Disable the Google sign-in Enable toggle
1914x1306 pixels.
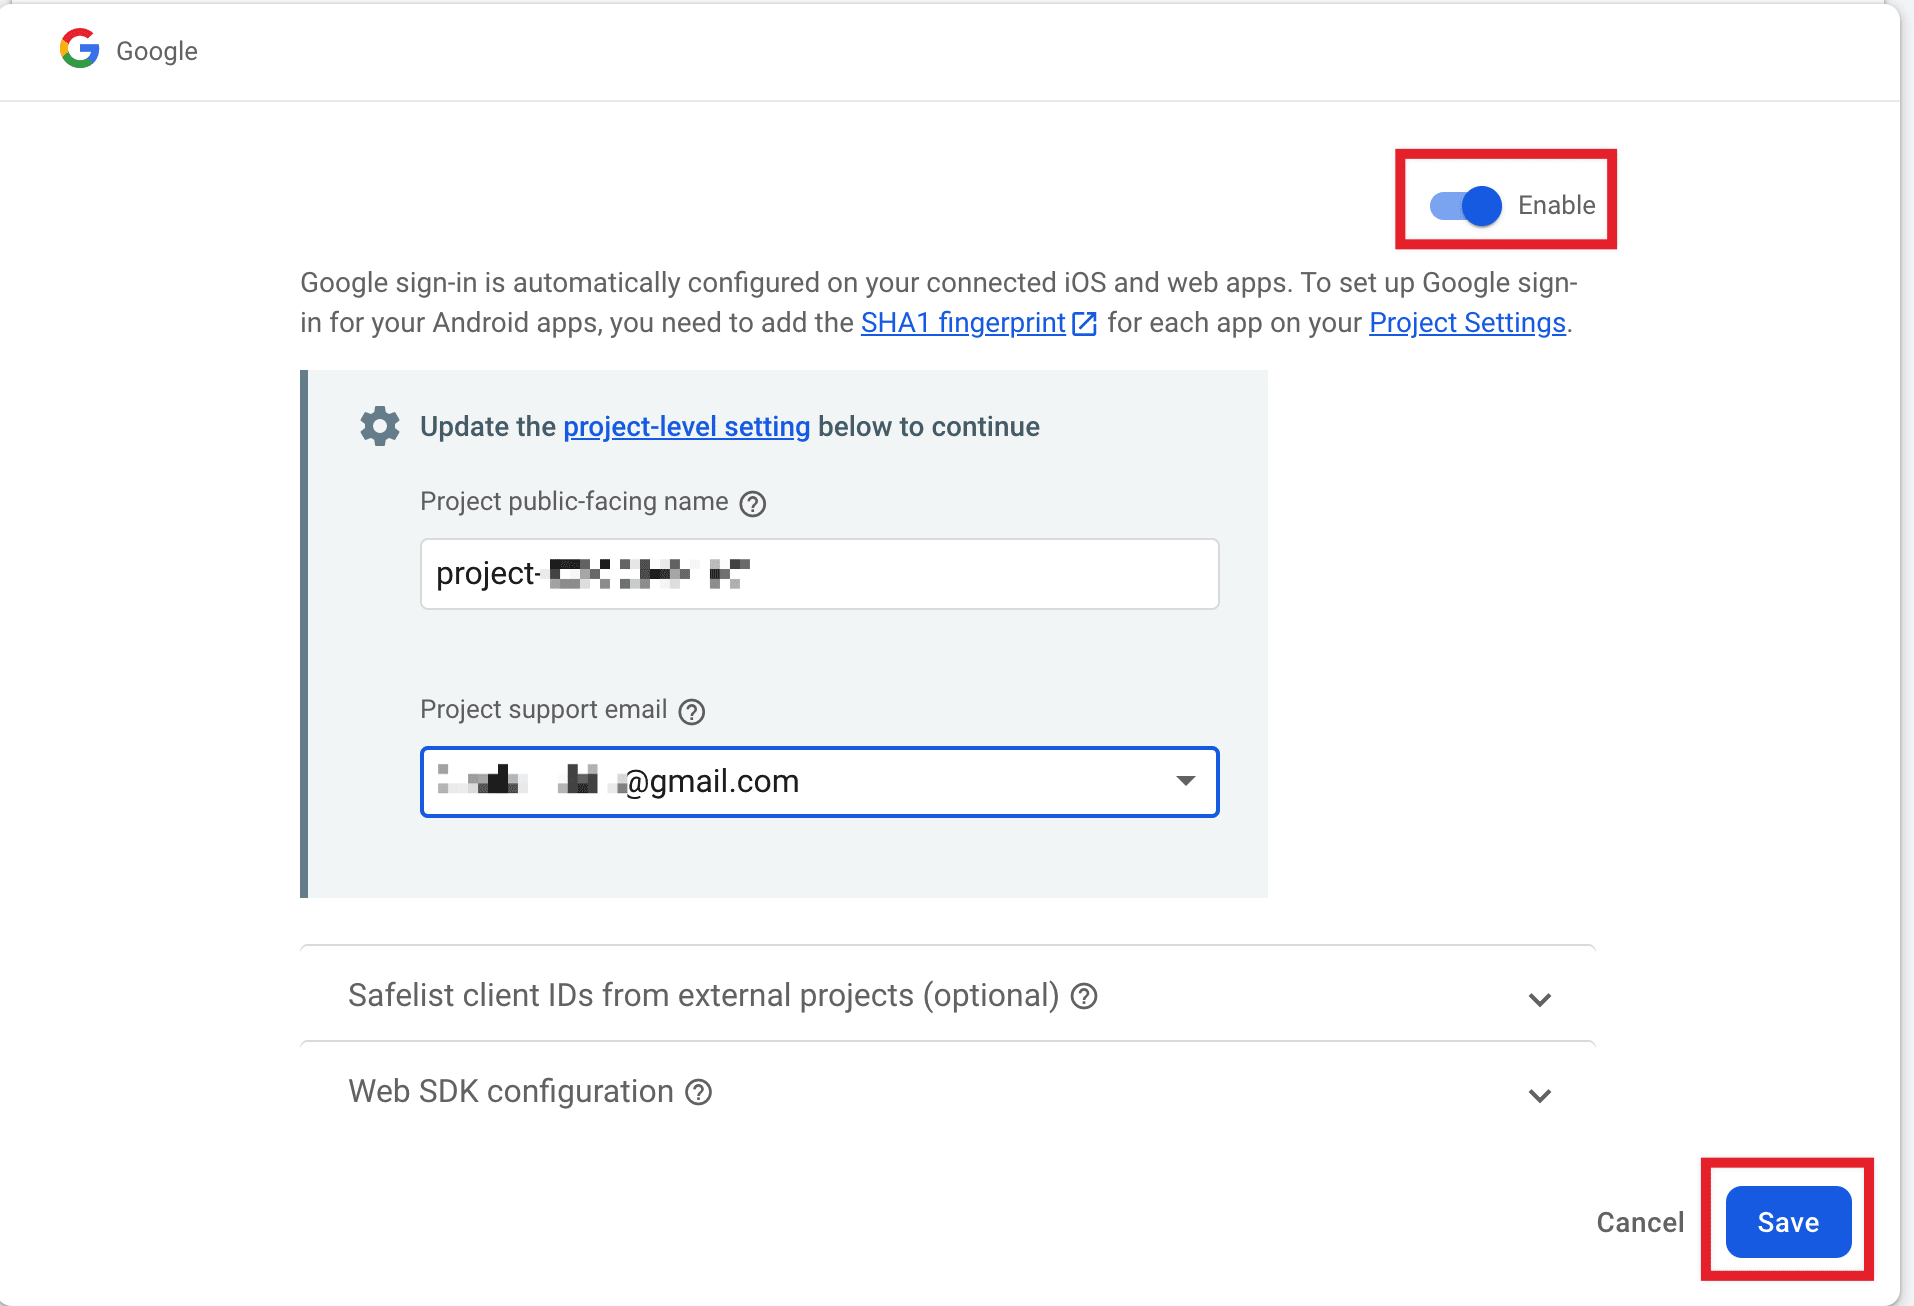[1463, 205]
